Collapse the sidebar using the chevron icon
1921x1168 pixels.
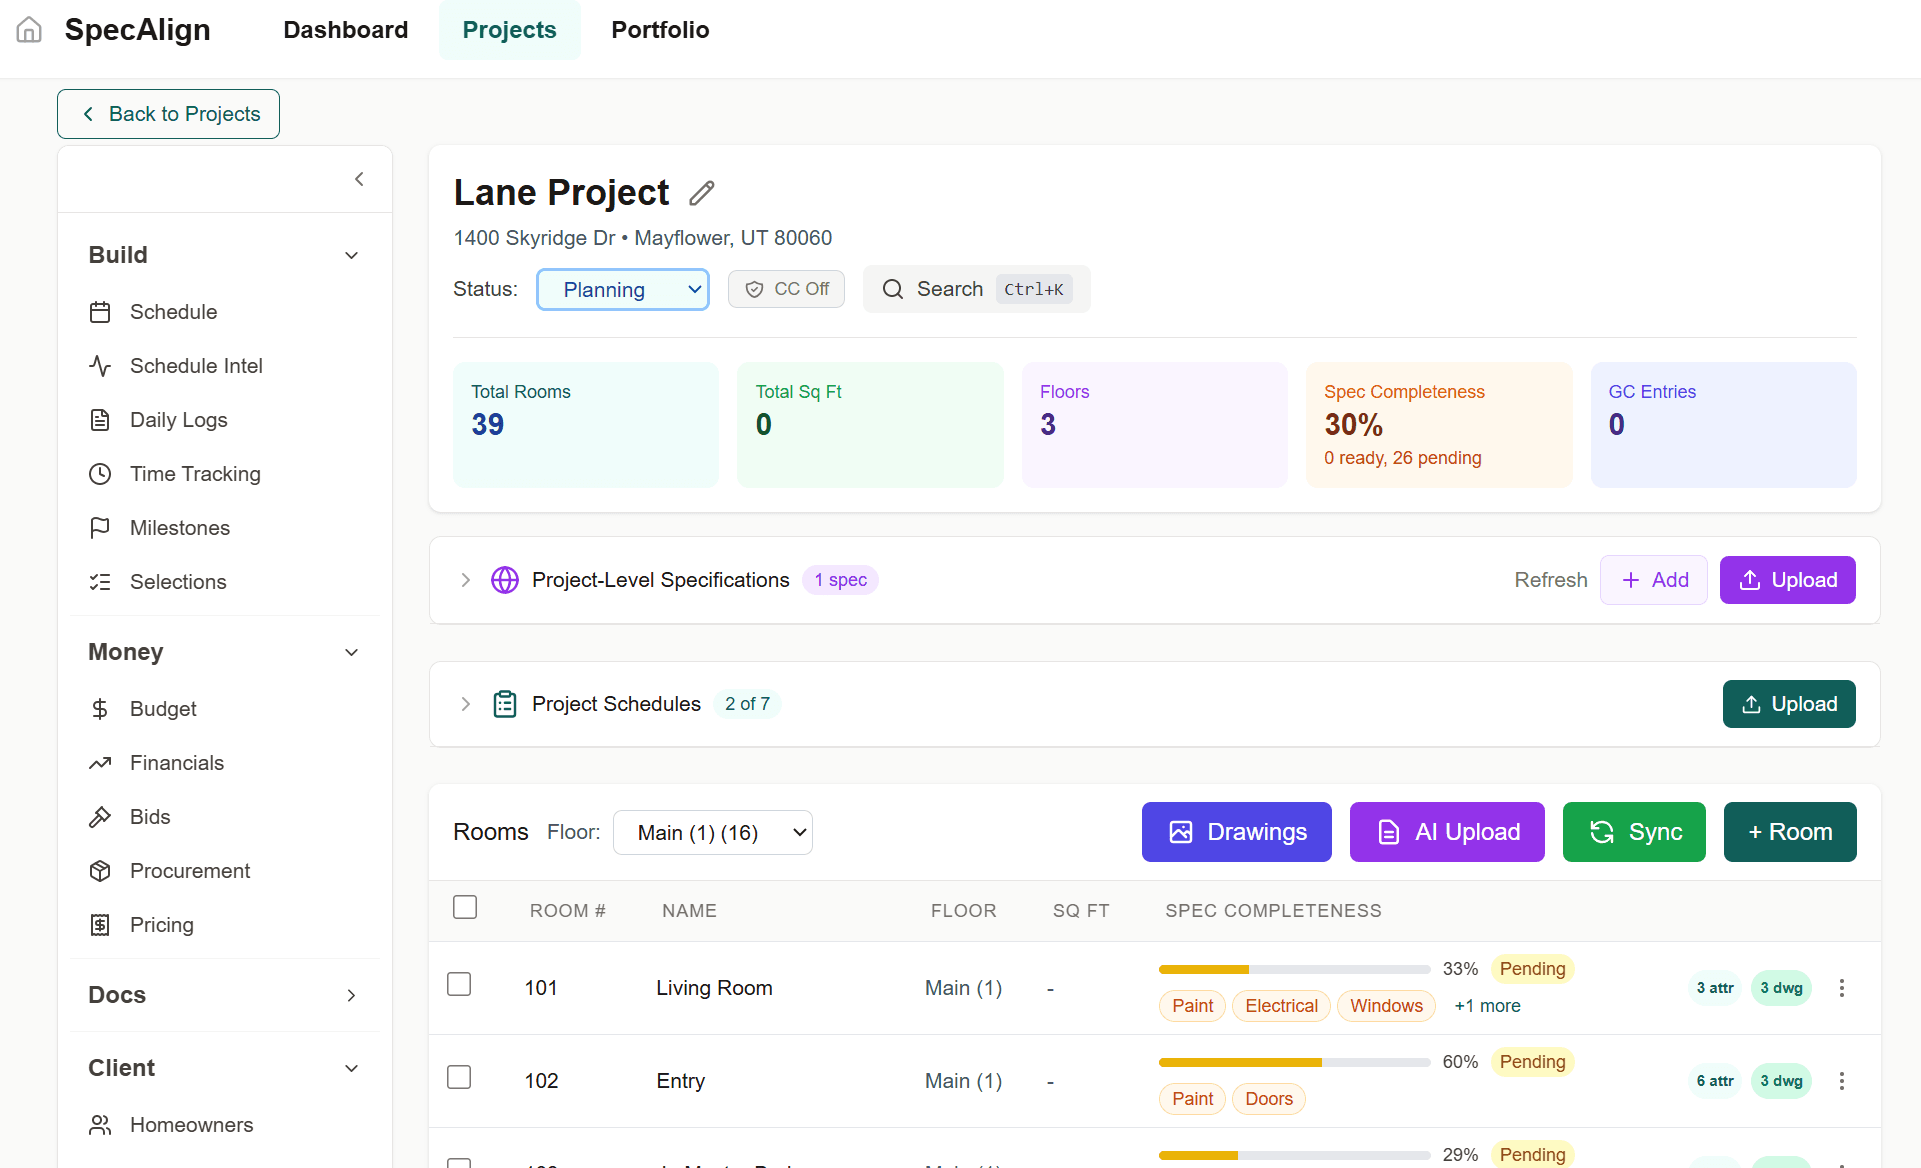coord(360,179)
